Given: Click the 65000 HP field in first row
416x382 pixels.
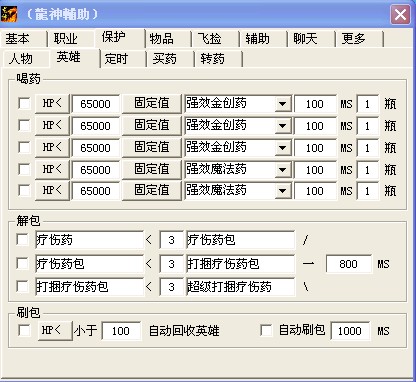Looking at the screenshot, I should pos(95,104).
